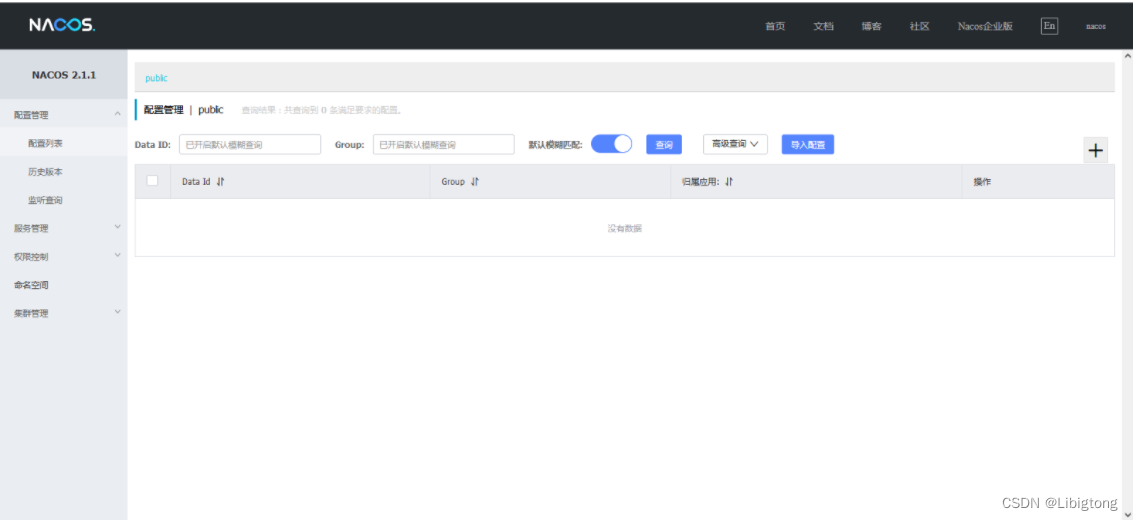Viewport: 1133px width, 520px height.
Task: Check the select-all checkbox in table header
Action: [x=152, y=181]
